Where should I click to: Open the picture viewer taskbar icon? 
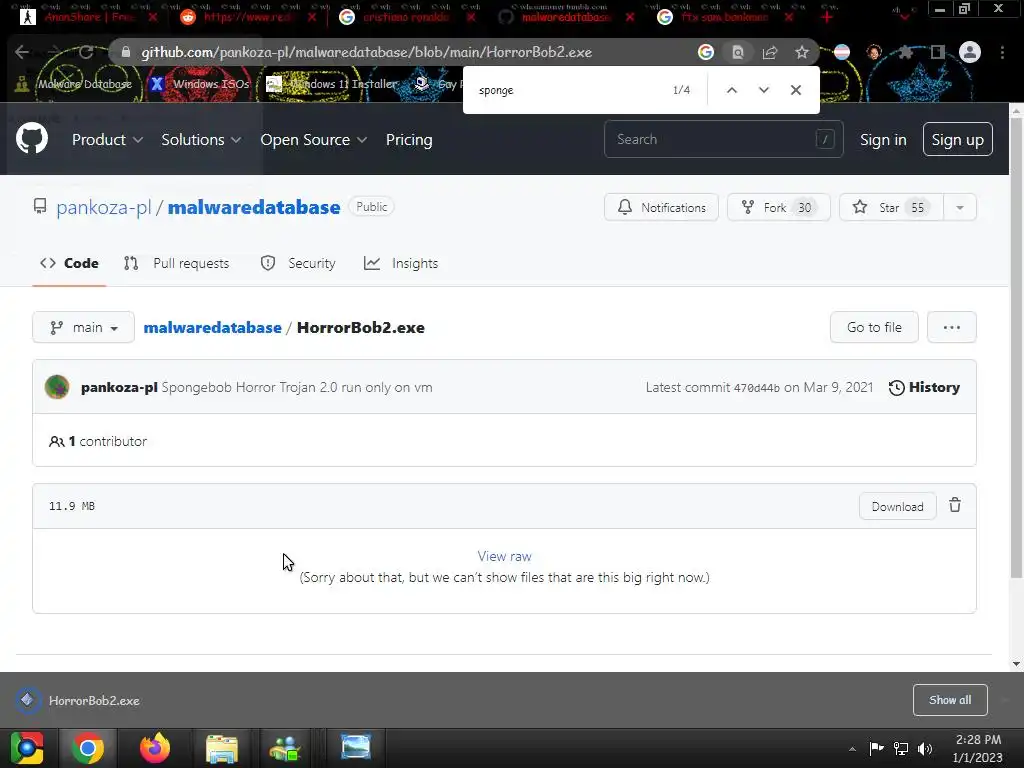(x=356, y=748)
